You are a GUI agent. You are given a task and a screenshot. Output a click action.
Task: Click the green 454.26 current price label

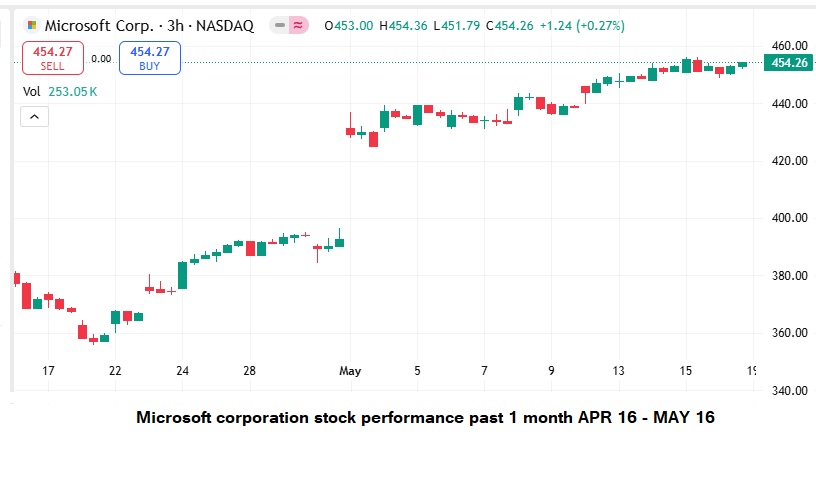tap(789, 63)
